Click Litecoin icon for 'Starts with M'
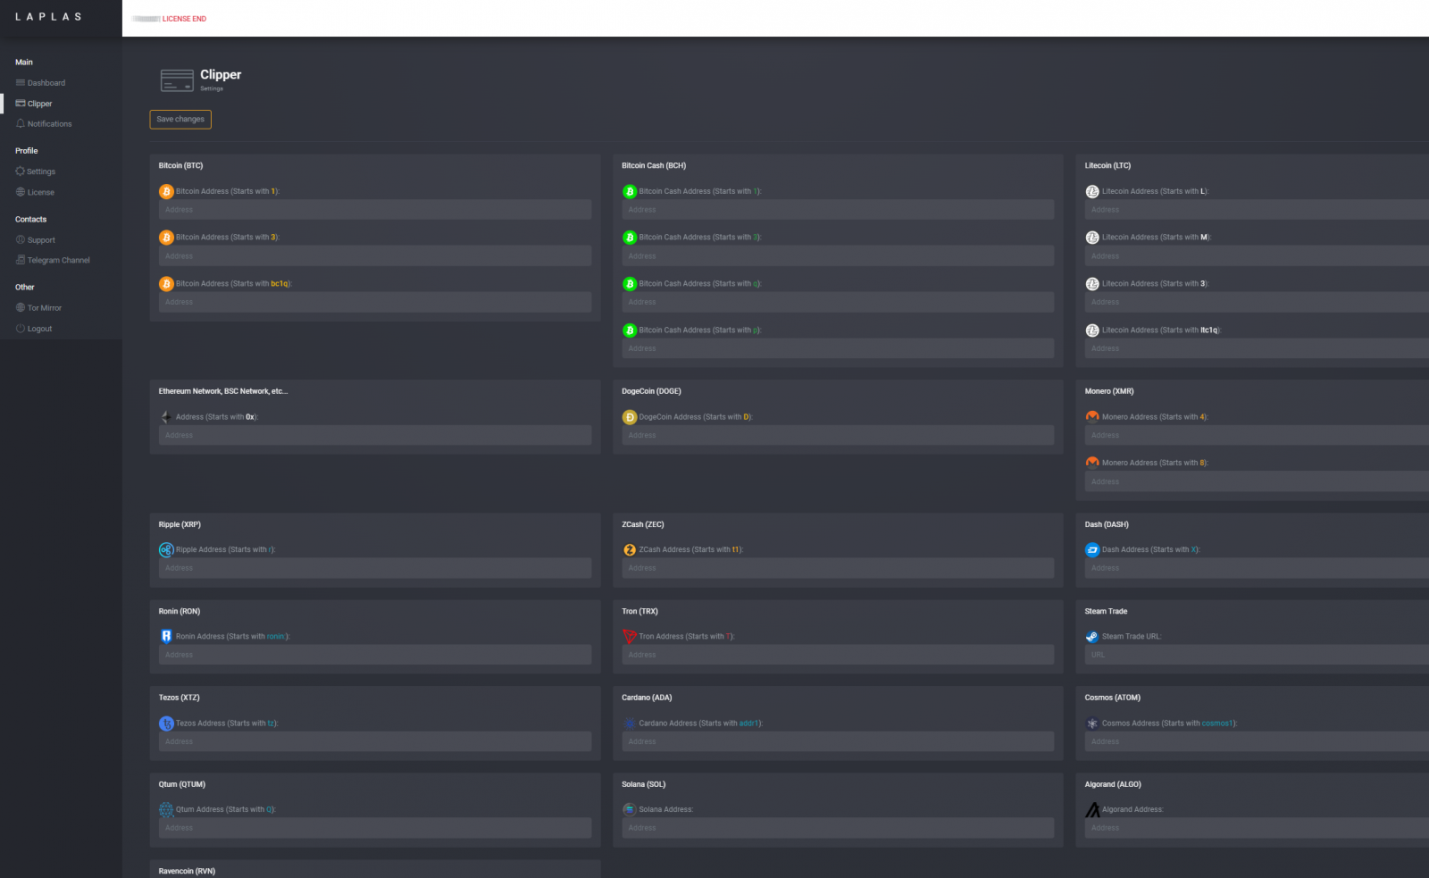Viewport: 1429px width, 878px height. coord(1092,237)
